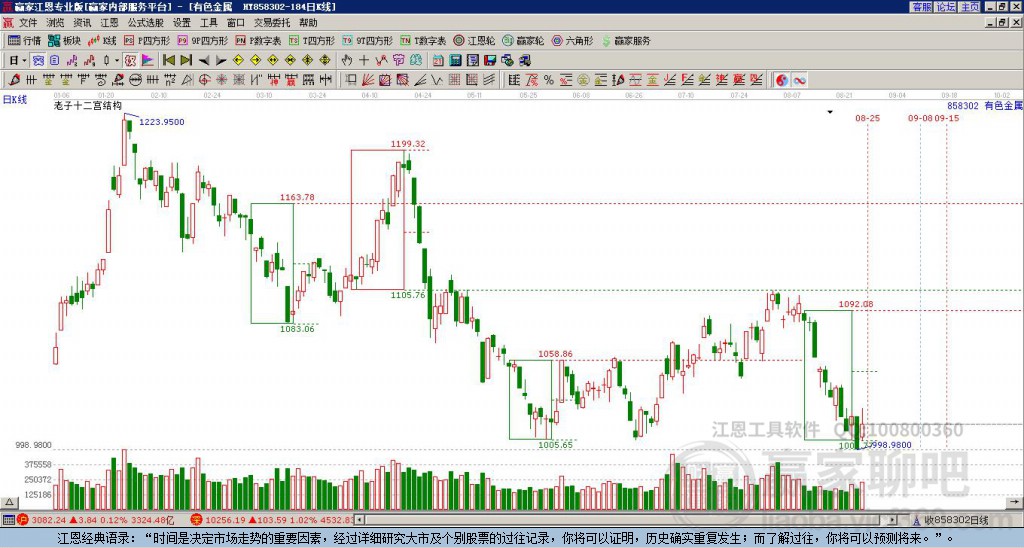Screen dimensions: 1024x548
Task: Move chart left with black left arrow
Action: (x=204, y=61)
